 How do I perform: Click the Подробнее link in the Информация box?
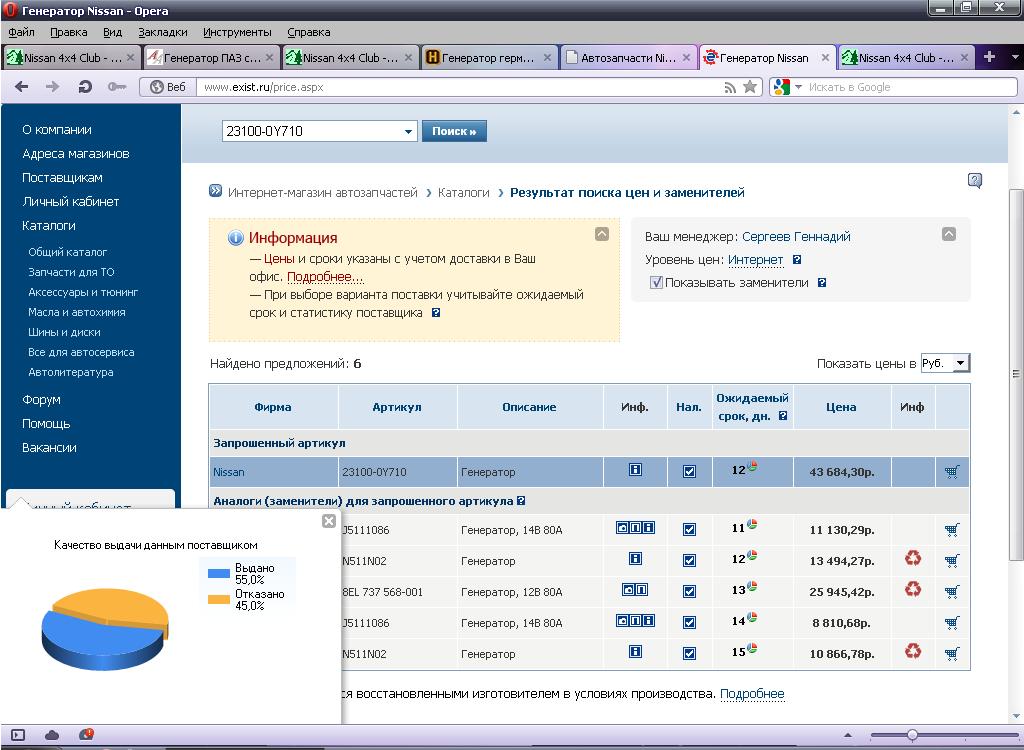point(325,276)
